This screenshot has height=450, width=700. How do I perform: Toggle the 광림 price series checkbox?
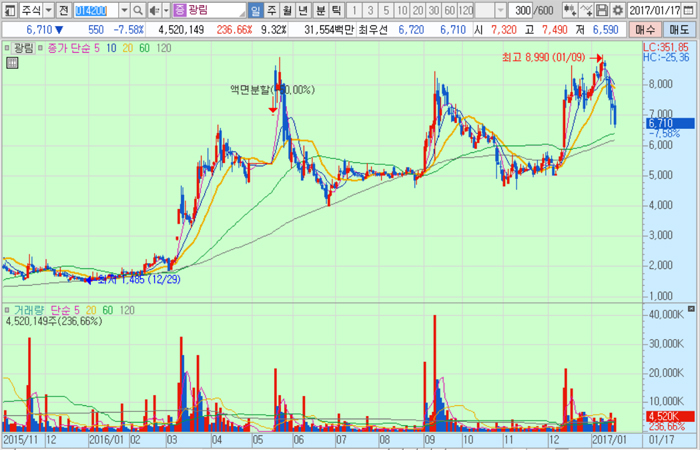pos(9,48)
